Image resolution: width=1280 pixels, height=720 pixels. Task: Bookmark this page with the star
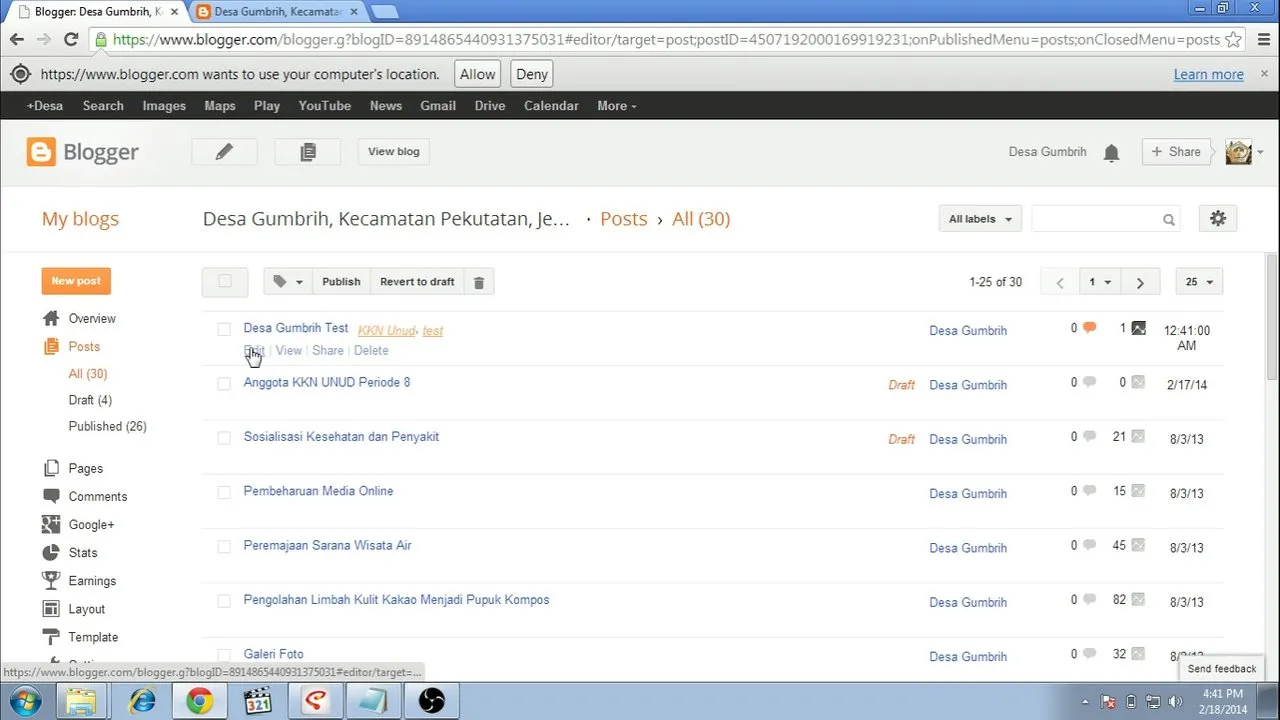point(1234,40)
